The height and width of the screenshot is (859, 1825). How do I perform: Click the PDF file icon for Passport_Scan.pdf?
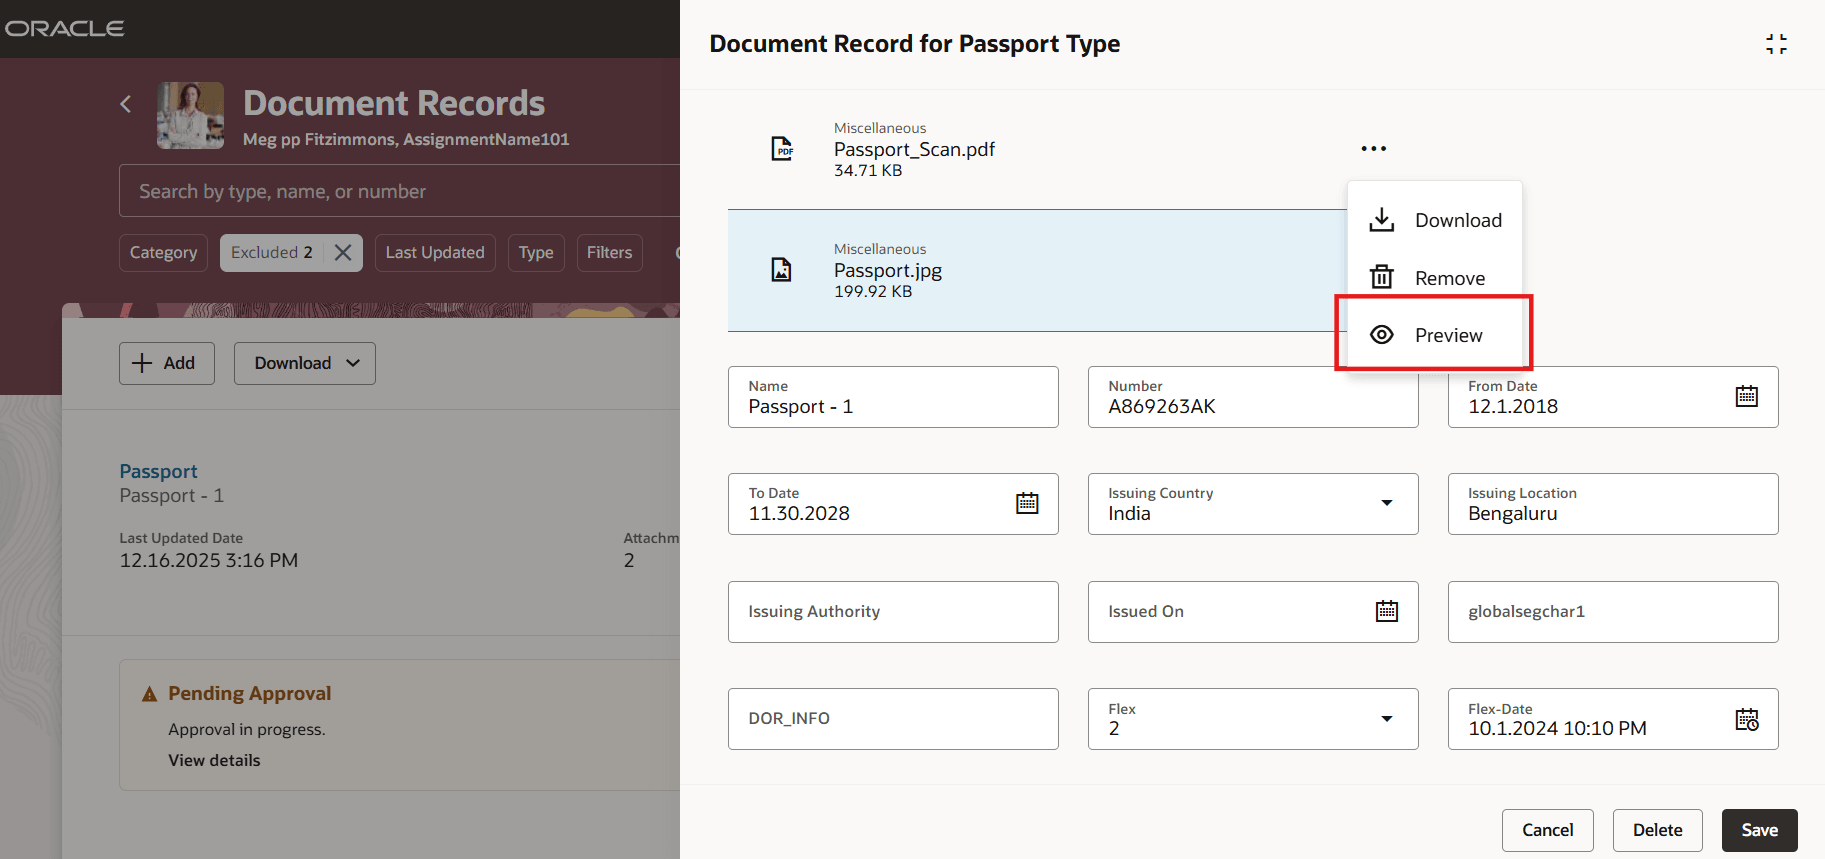pos(782,149)
